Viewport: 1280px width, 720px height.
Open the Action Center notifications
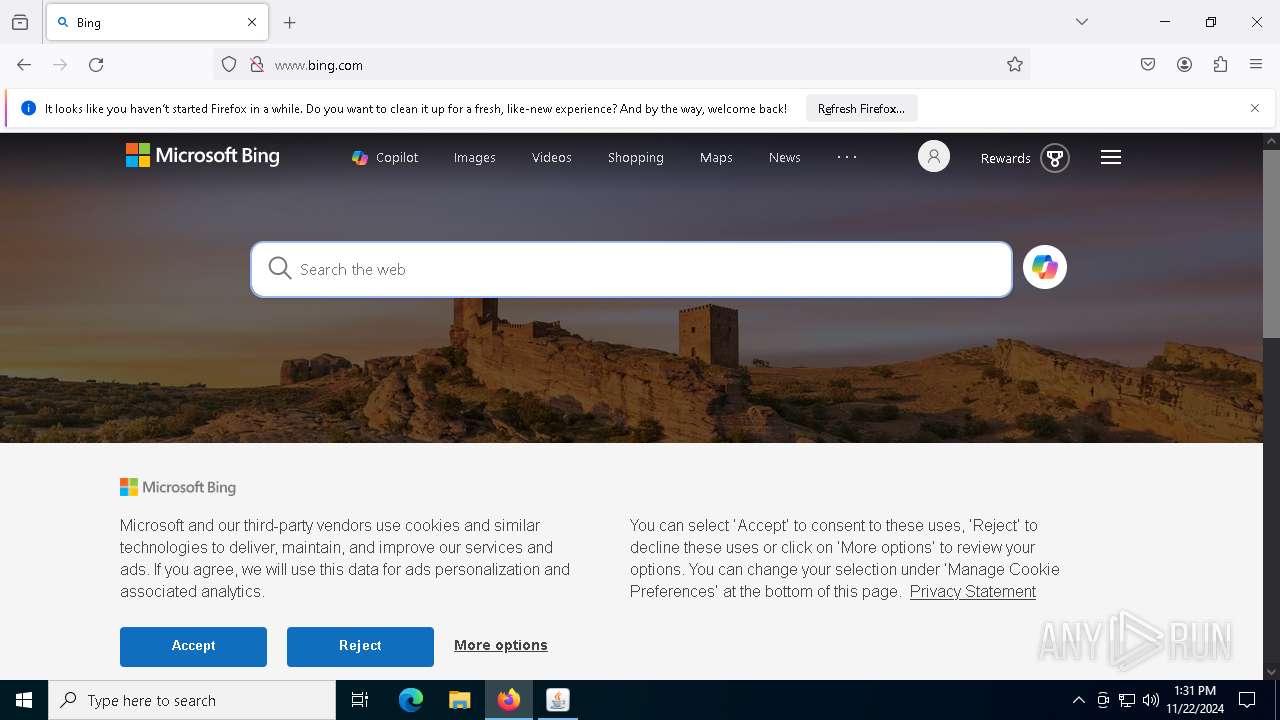click(x=1247, y=700)
